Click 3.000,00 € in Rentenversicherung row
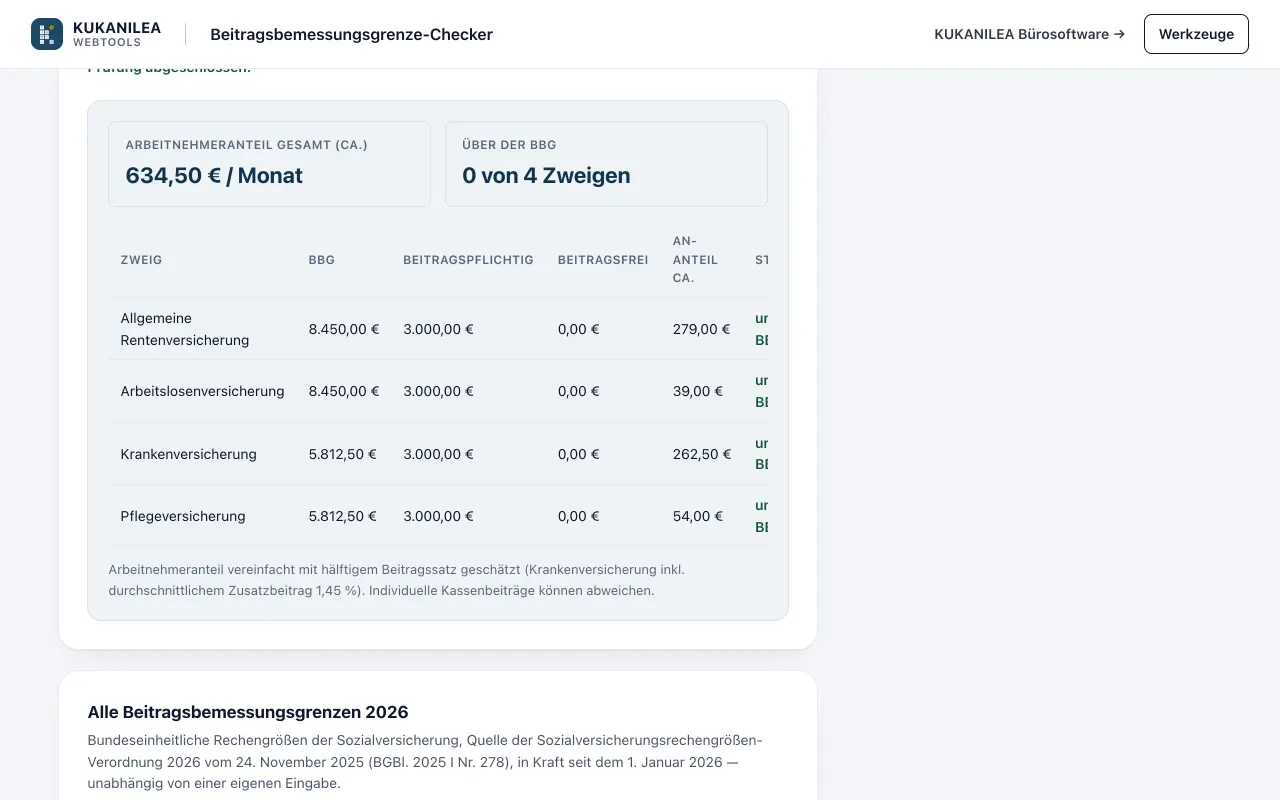The image size is (1280, 800). [x=438, y=329]
